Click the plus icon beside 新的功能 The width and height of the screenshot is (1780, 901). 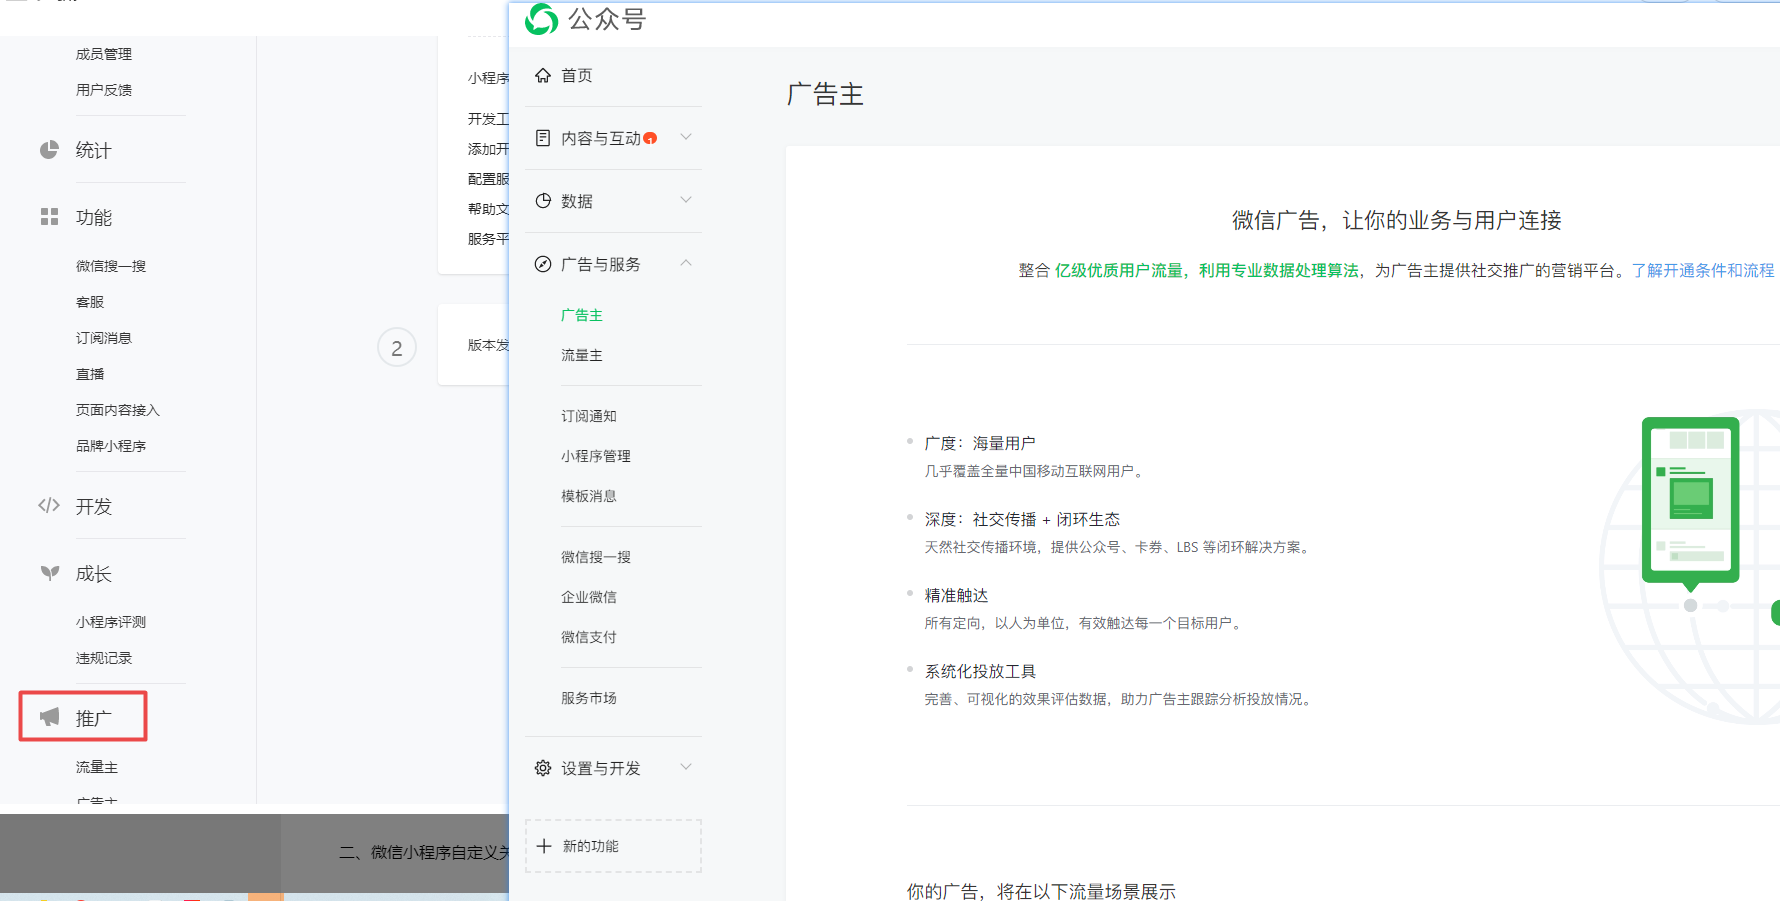(x=544, y=846)
